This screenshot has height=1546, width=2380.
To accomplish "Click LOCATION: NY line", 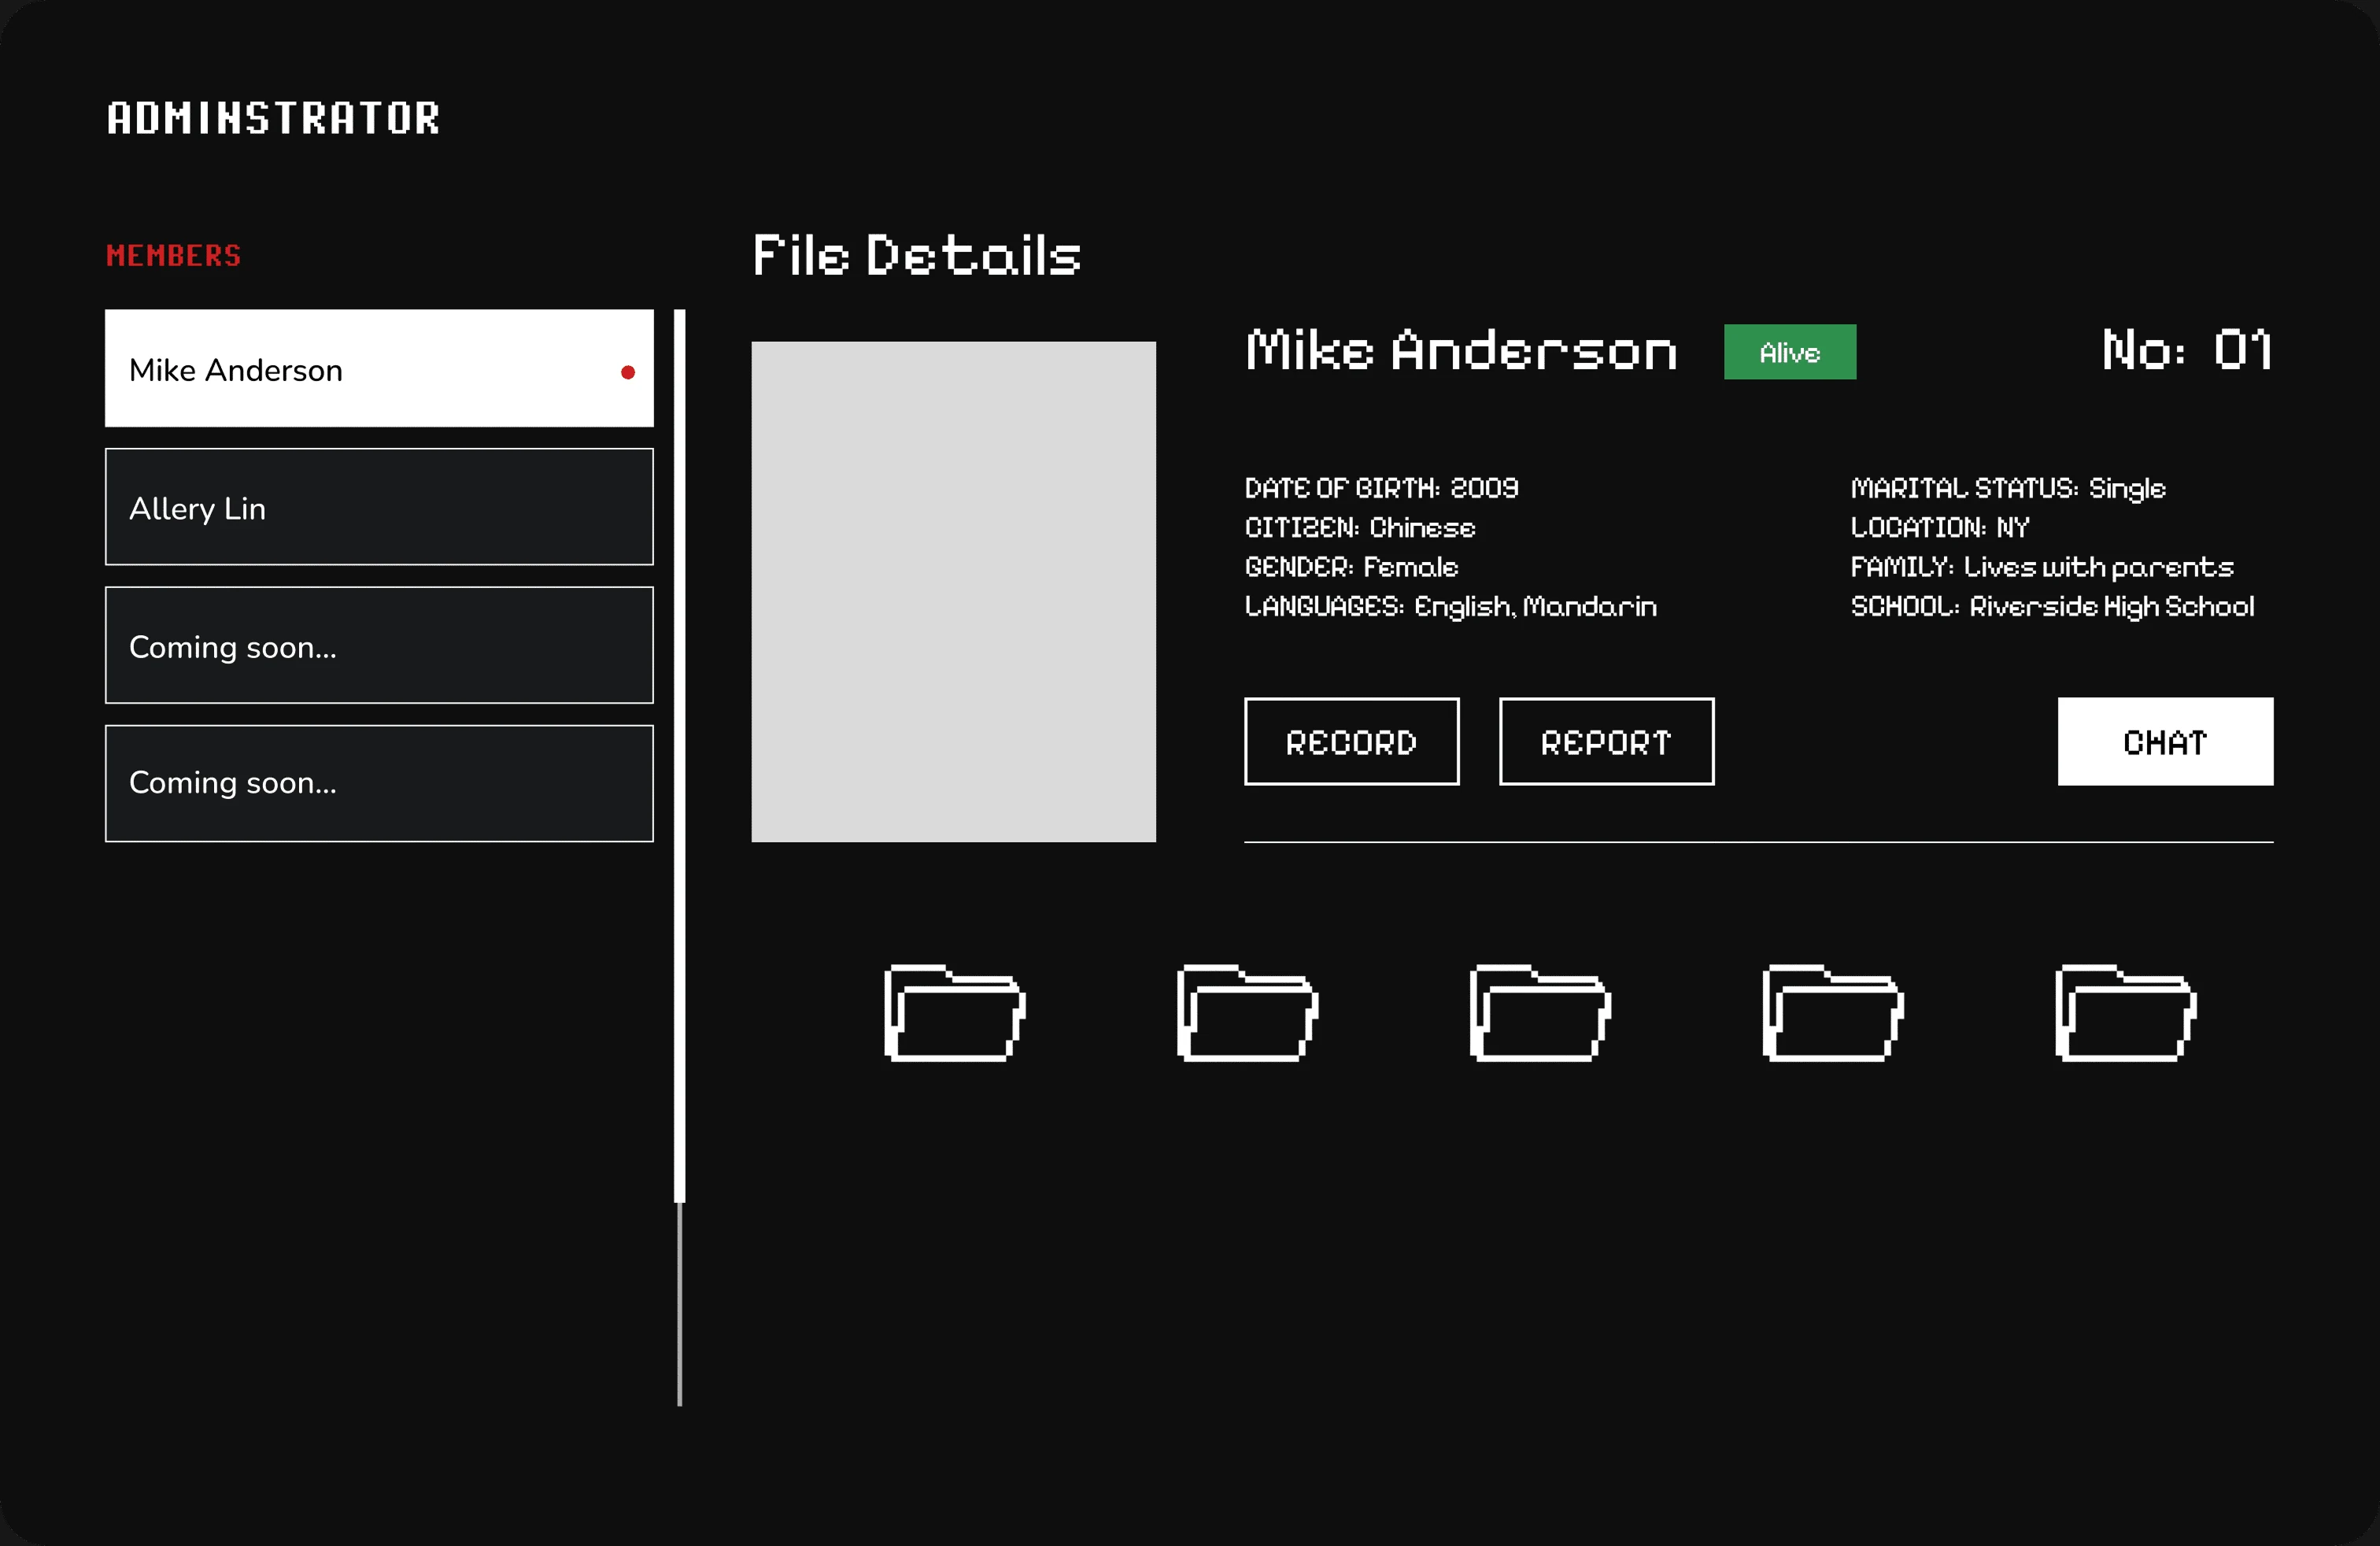I will click(x=1940, y=527).
